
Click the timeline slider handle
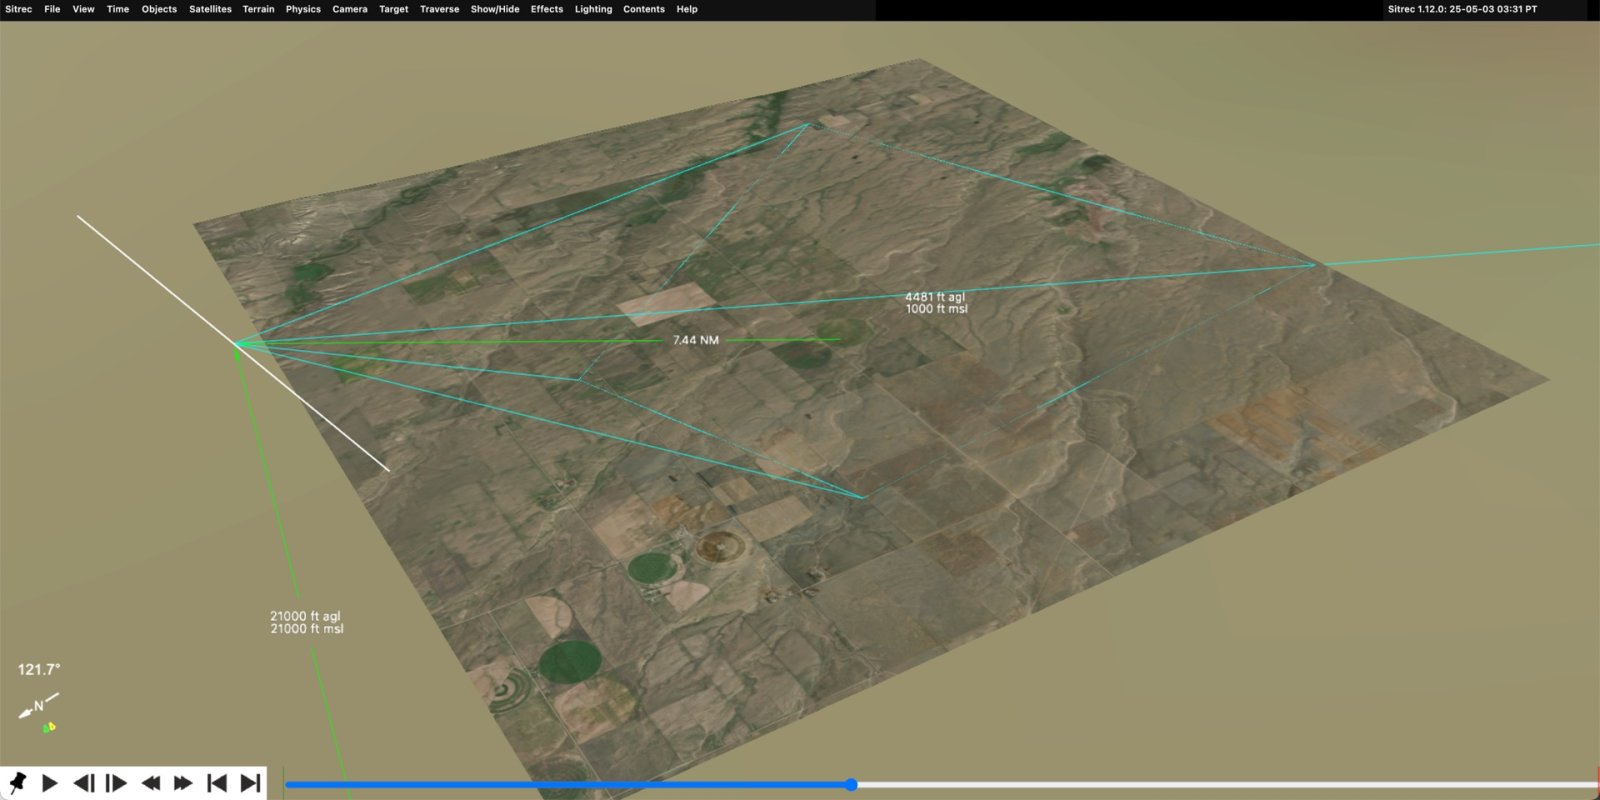(851, 785)
